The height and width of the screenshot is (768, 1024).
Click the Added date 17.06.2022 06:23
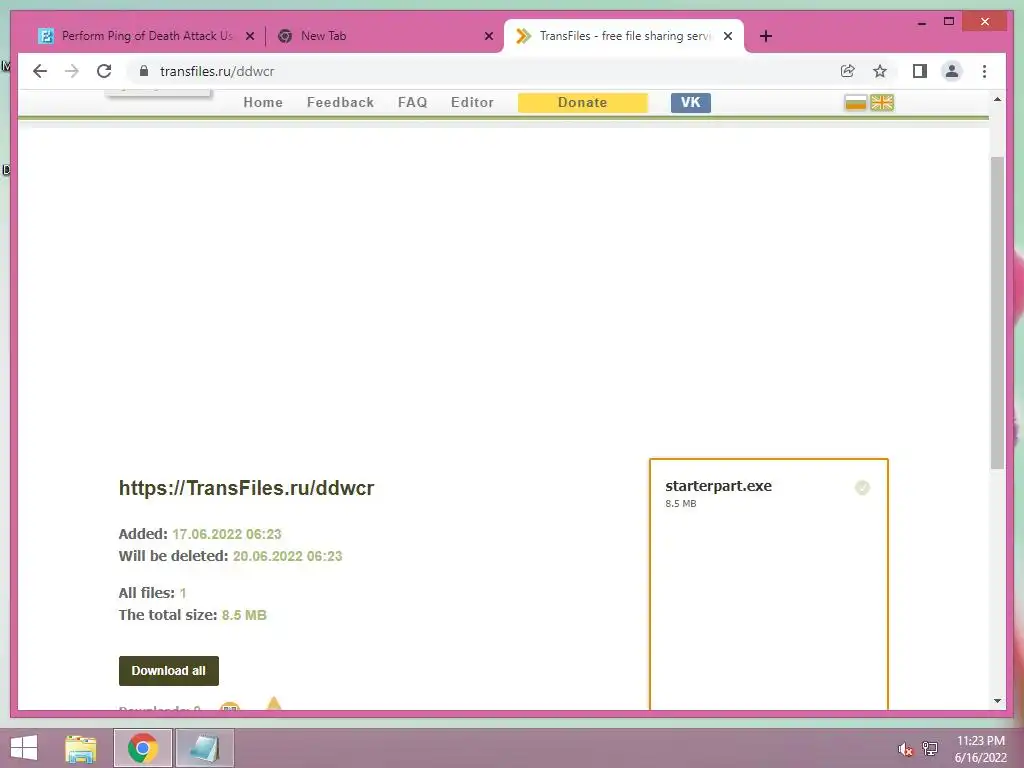(227, 534)
